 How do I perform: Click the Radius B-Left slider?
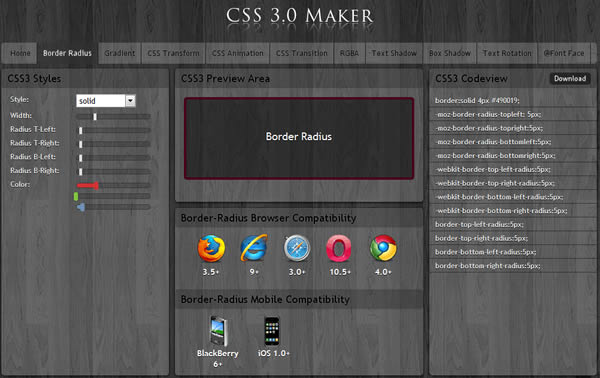(x=113, y=158)
